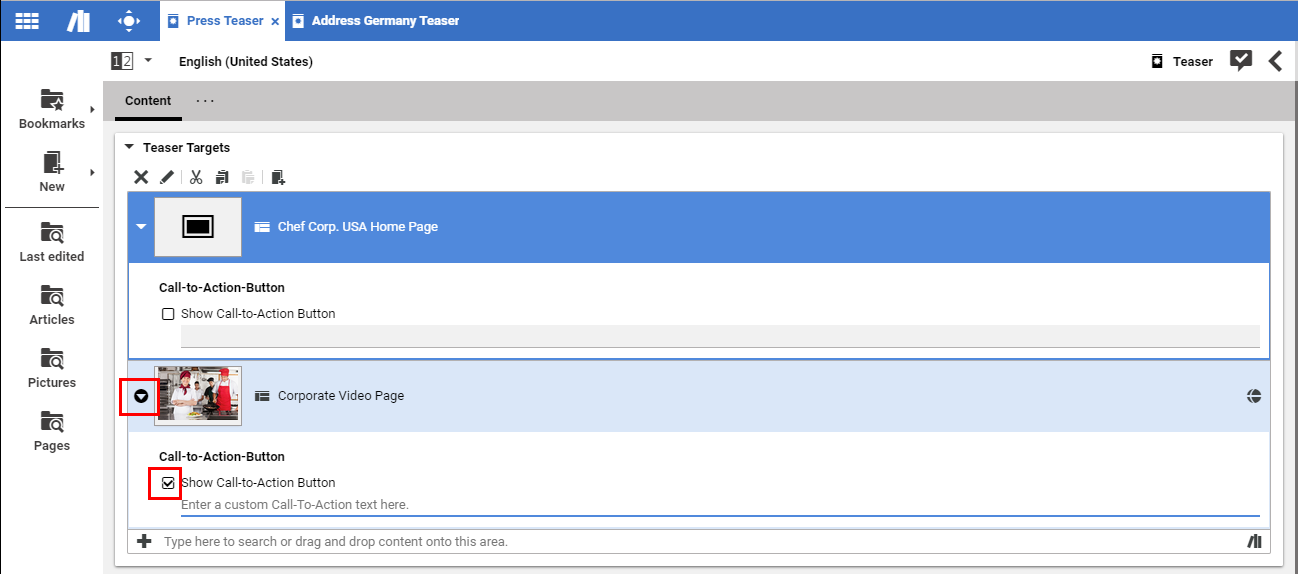Select Chef Corp. USA Home Page link
This screenshot has width=1298, height=574.
pyautogui.click(x=358, y=227)
